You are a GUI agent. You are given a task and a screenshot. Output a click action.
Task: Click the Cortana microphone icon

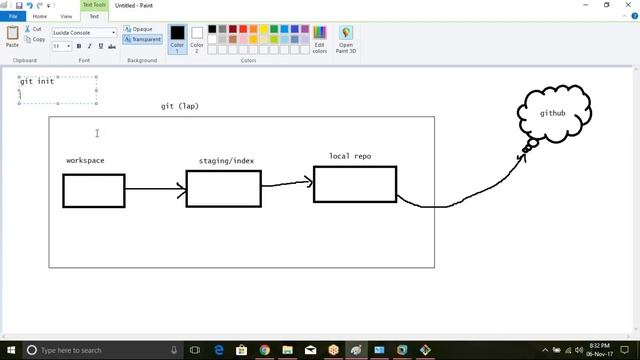pyautogui.click(x=174, y=350)
